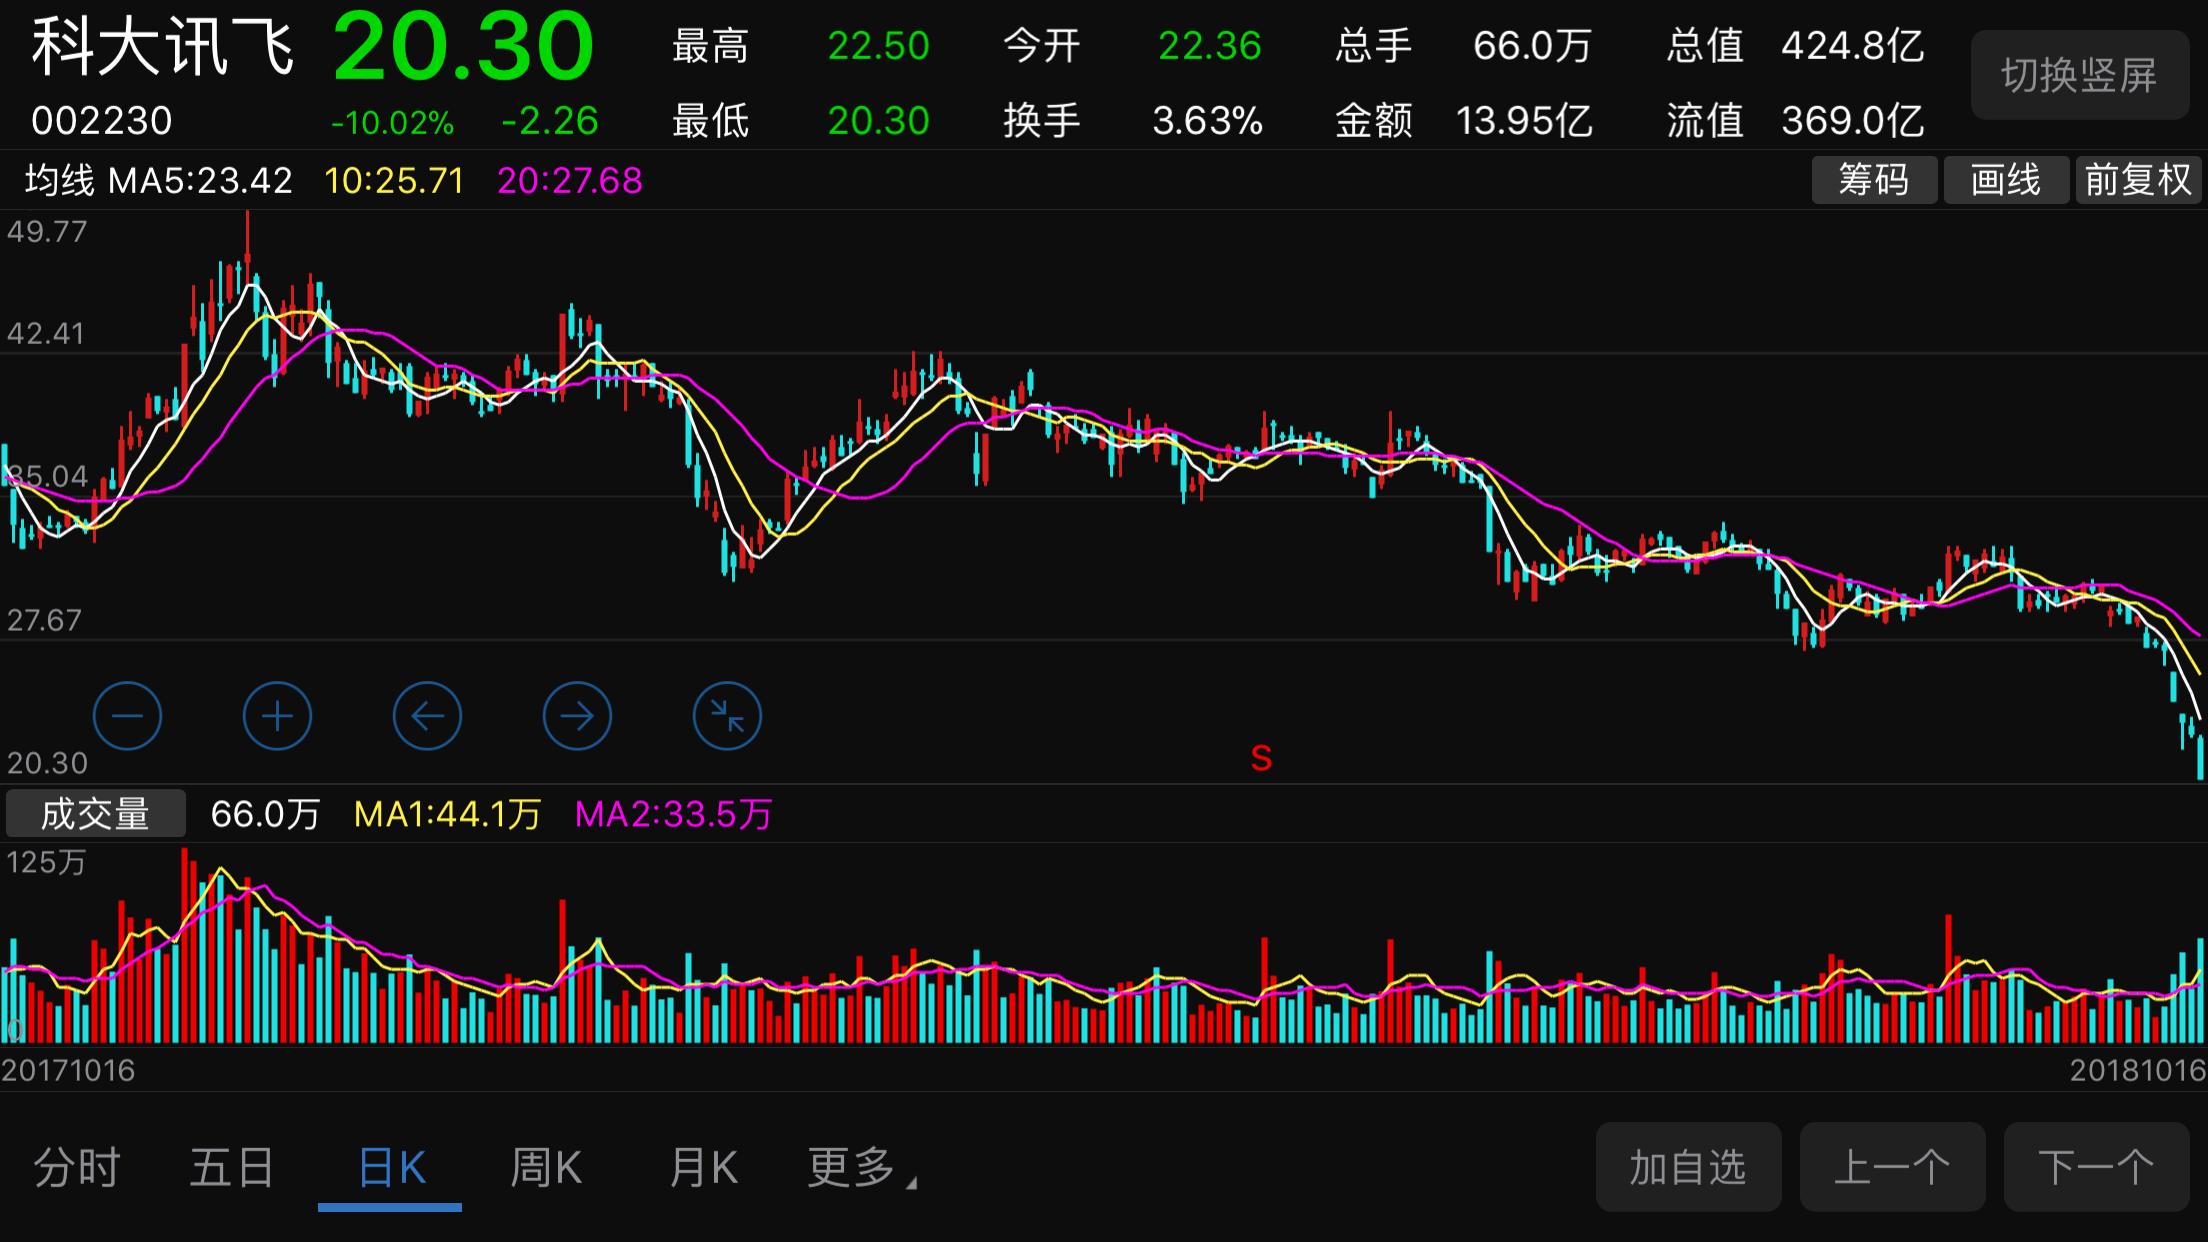Tap the 125万 volume axis label
The width and height of the screenshot is (2208, 1242).
46,862
